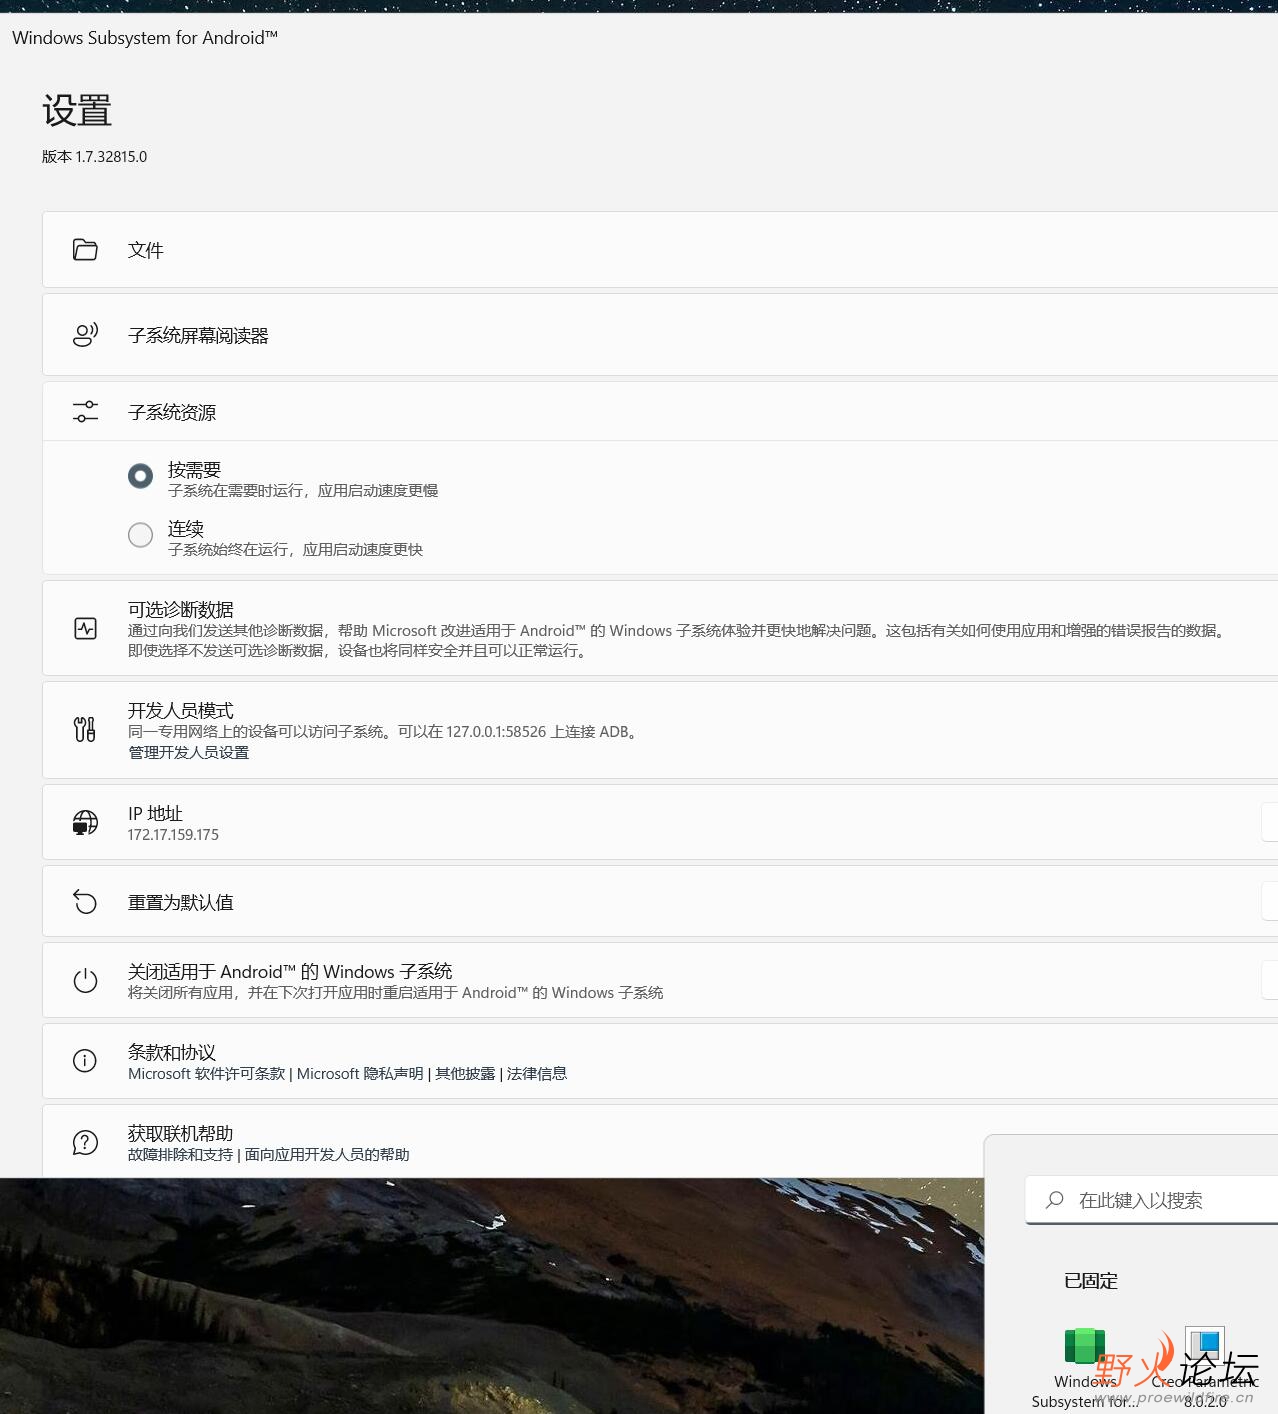
Task: Select the 连续 radio option
Action: [140, 535]
